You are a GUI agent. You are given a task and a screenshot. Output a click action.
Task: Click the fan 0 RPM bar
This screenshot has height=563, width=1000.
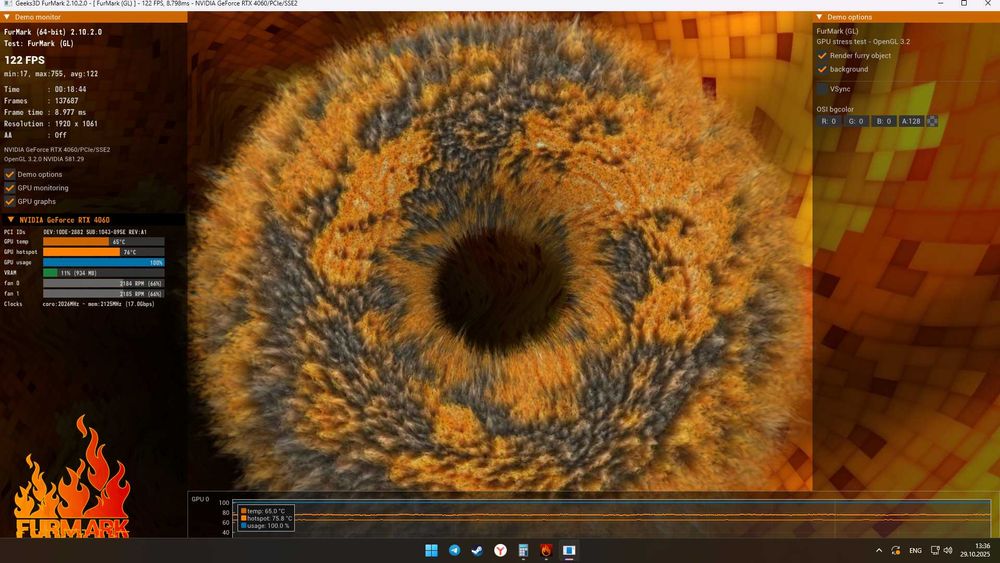click(103, 283)
